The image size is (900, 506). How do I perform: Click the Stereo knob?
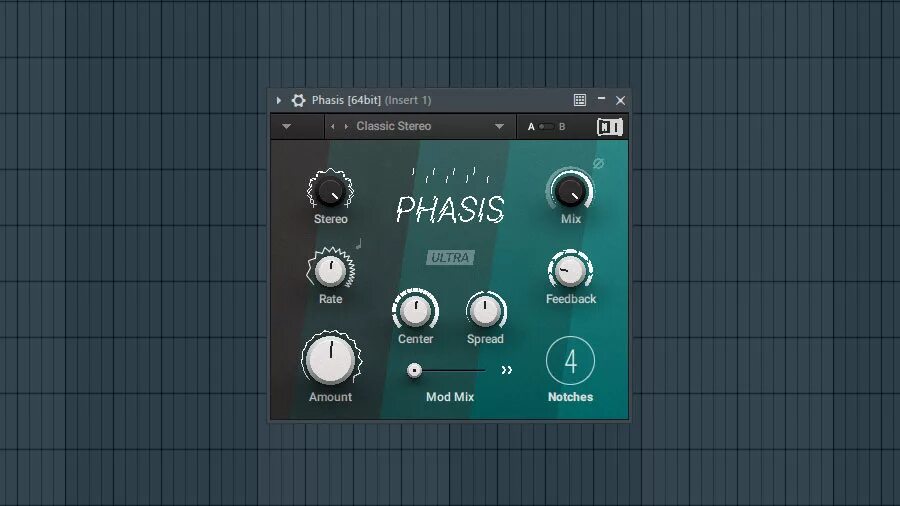pos(330,190)
